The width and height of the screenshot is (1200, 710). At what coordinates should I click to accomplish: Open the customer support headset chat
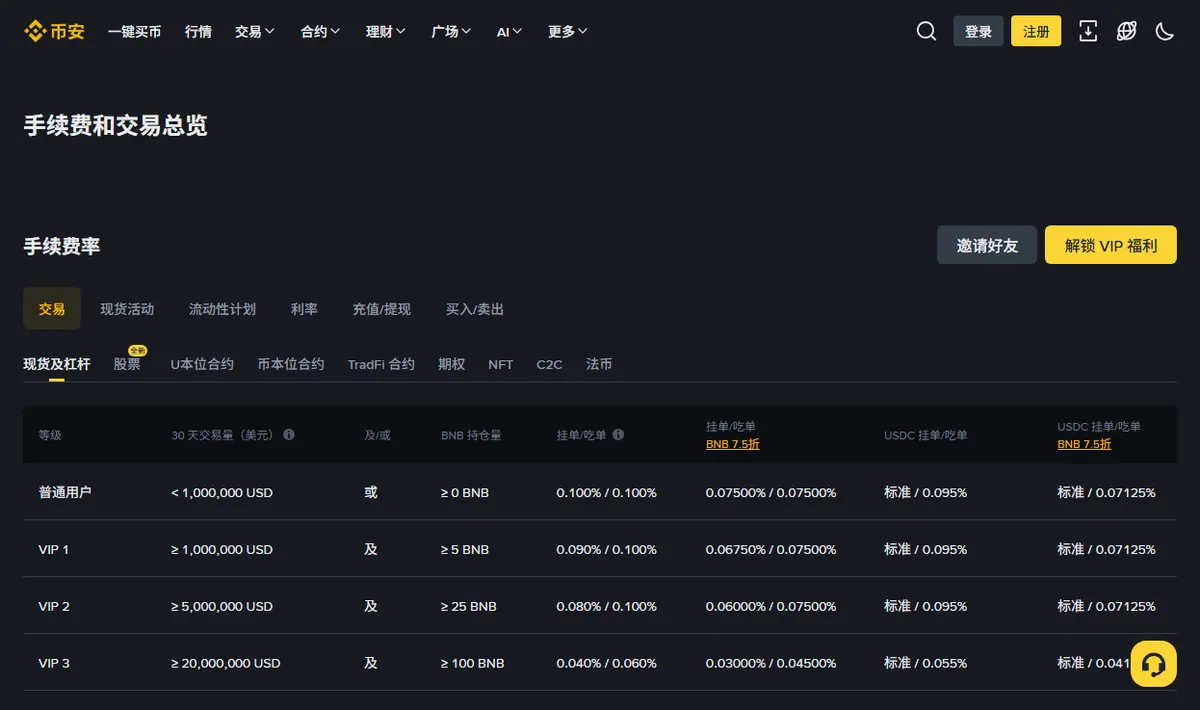pos(1153,664)
